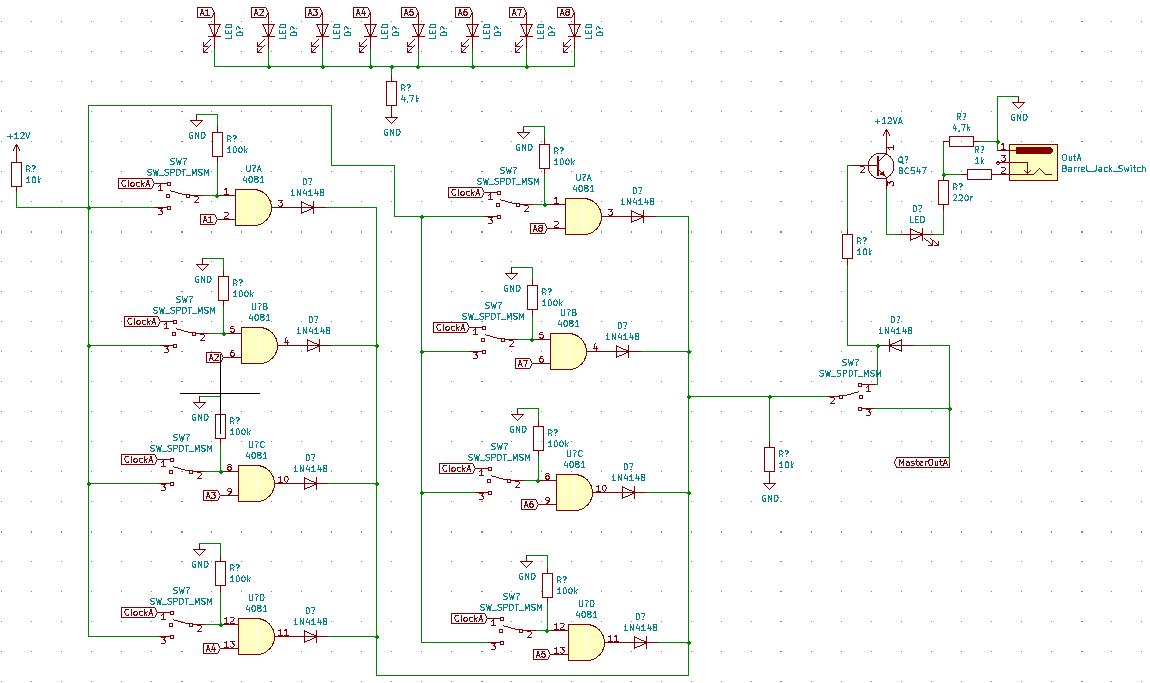Select the SW_SPDT_MSM switch near MasterOutA

coord(851,398)
